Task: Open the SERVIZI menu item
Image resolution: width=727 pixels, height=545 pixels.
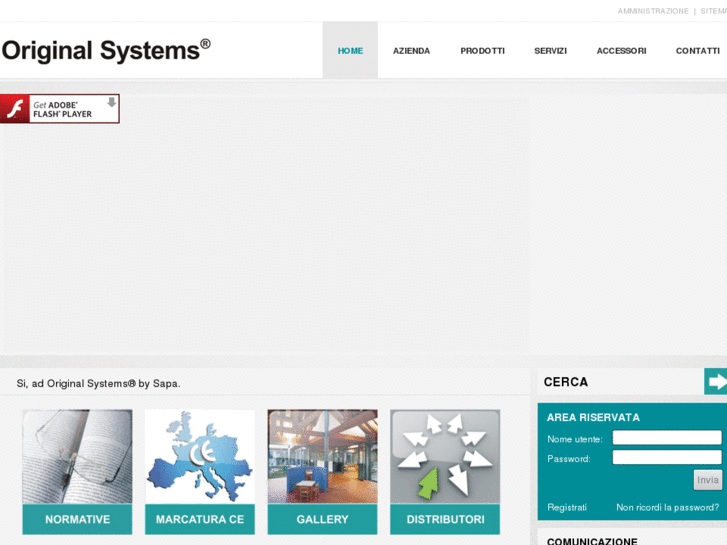Action: [x=550, y=51]
